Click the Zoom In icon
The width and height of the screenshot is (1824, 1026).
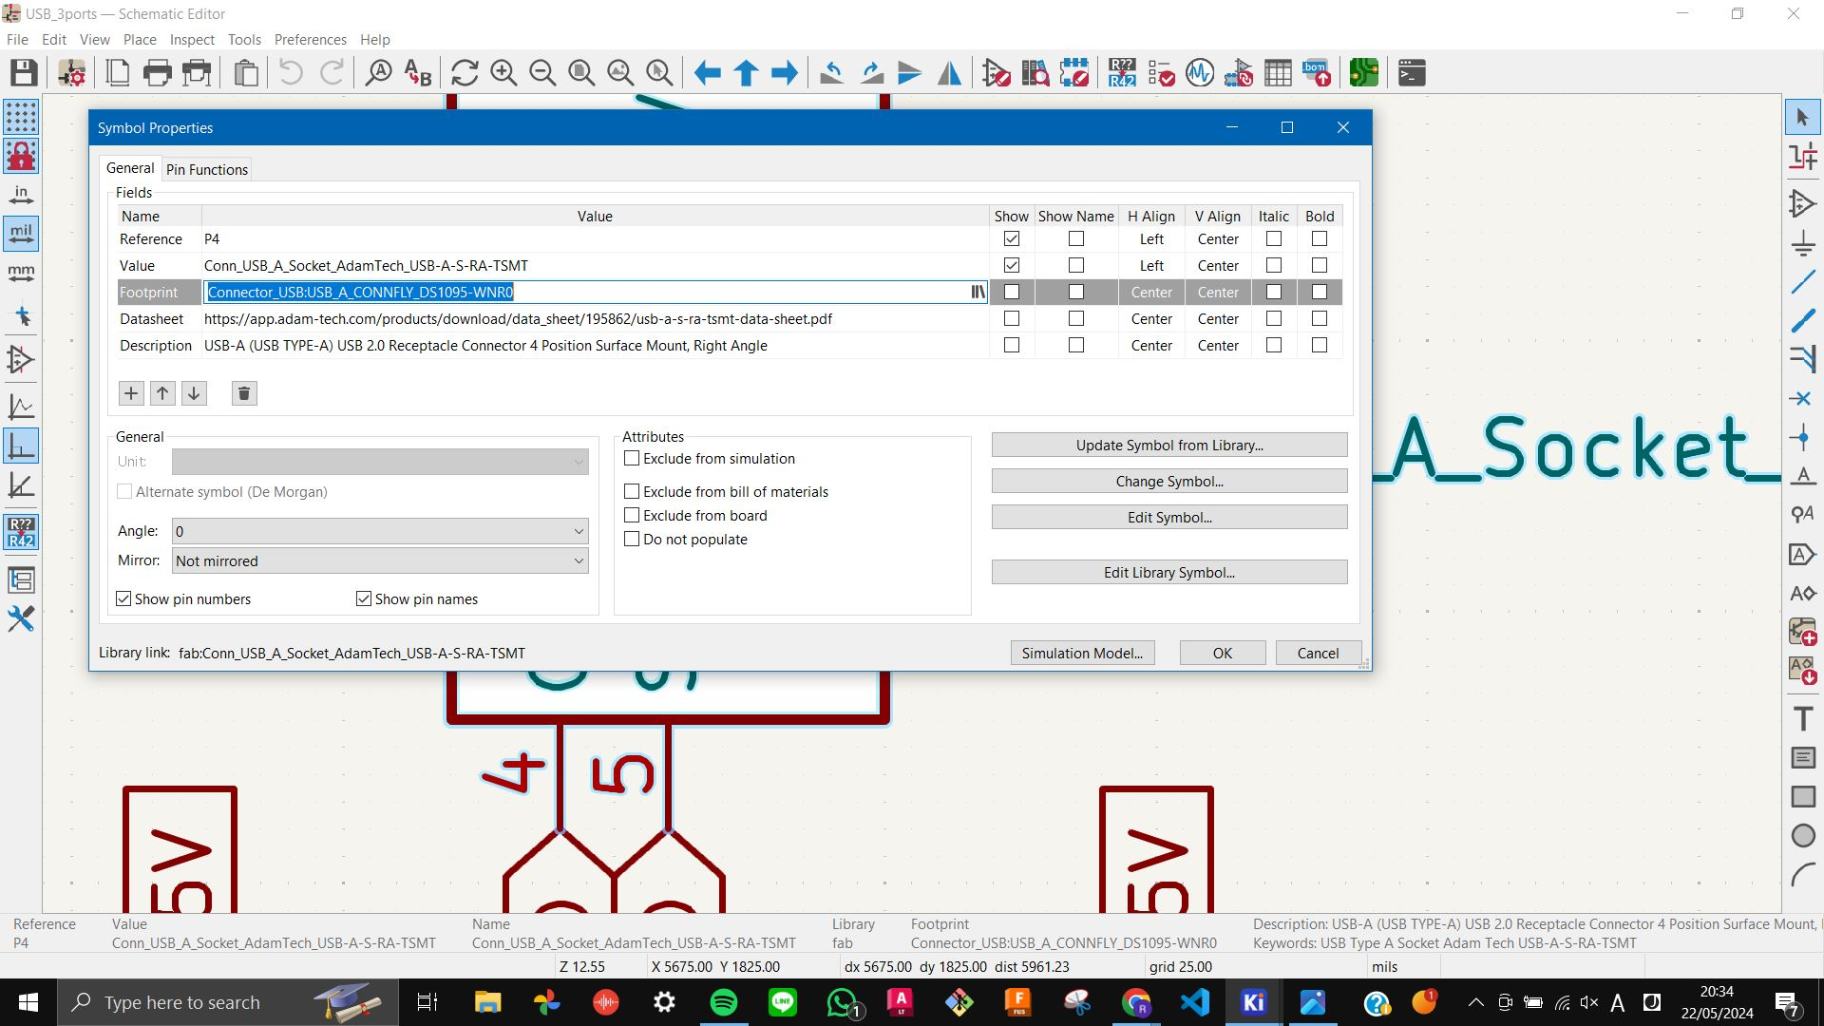pos(504,73)
